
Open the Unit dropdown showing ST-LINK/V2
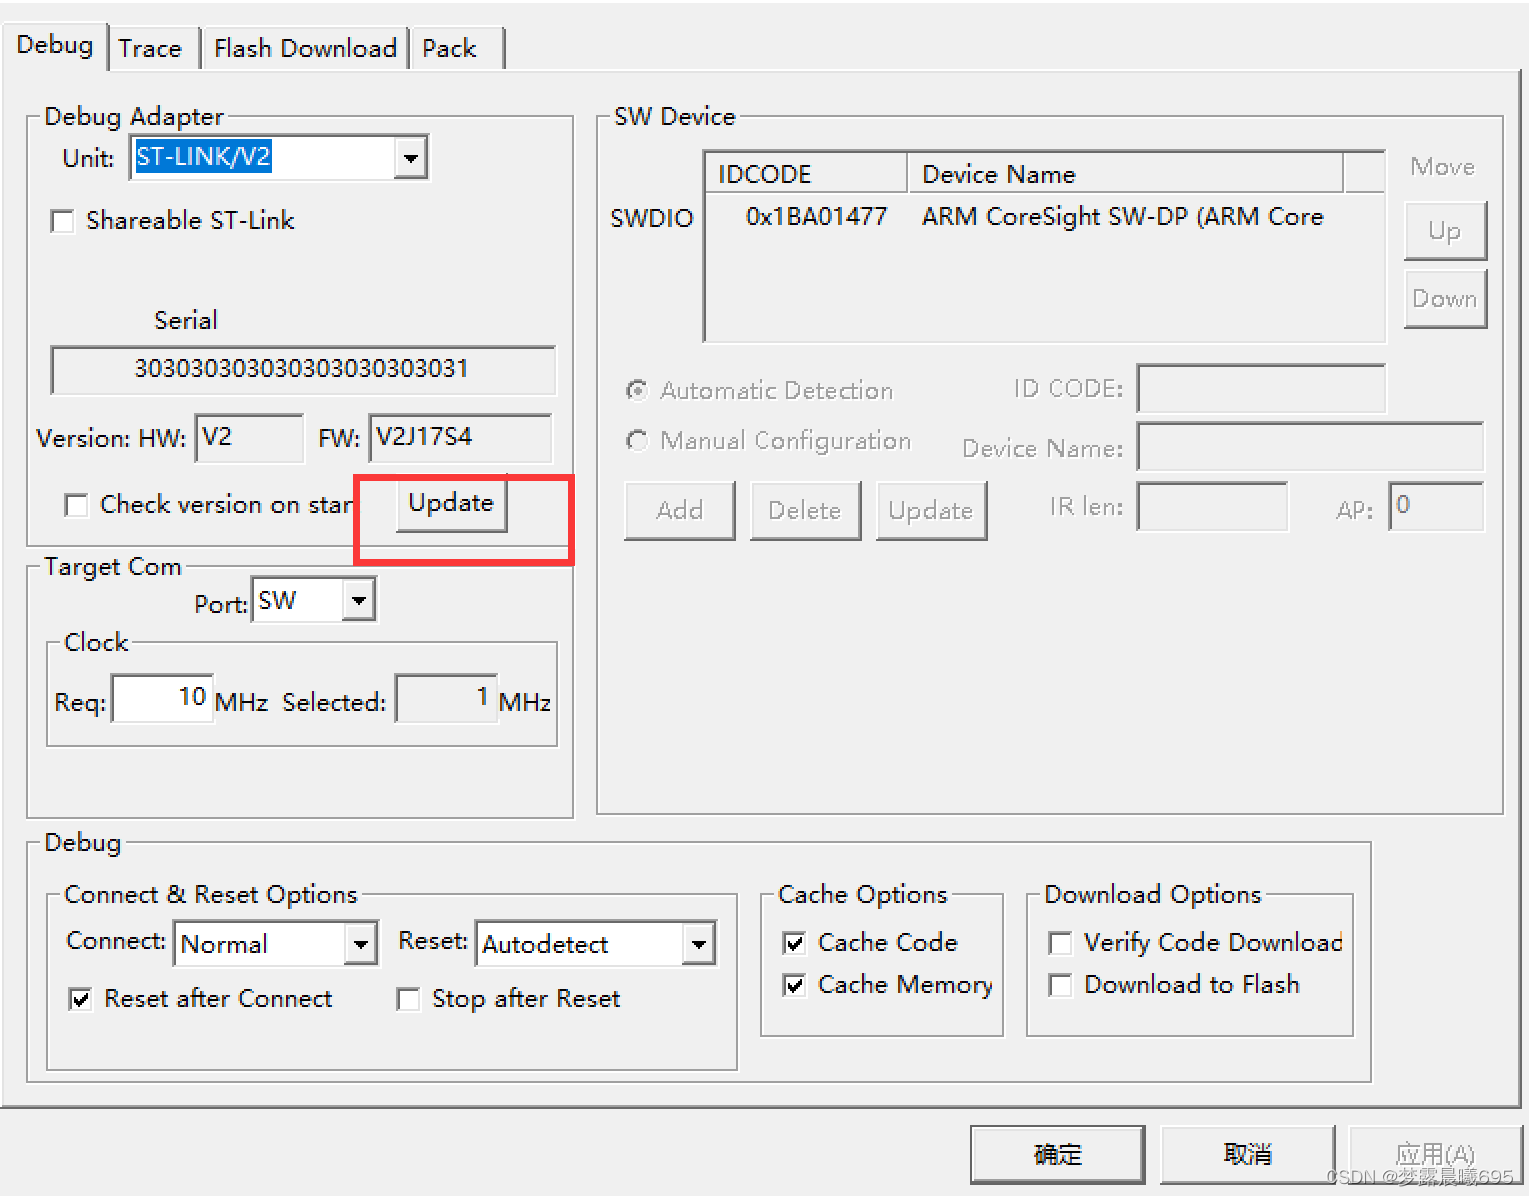(x=410, y=157)
